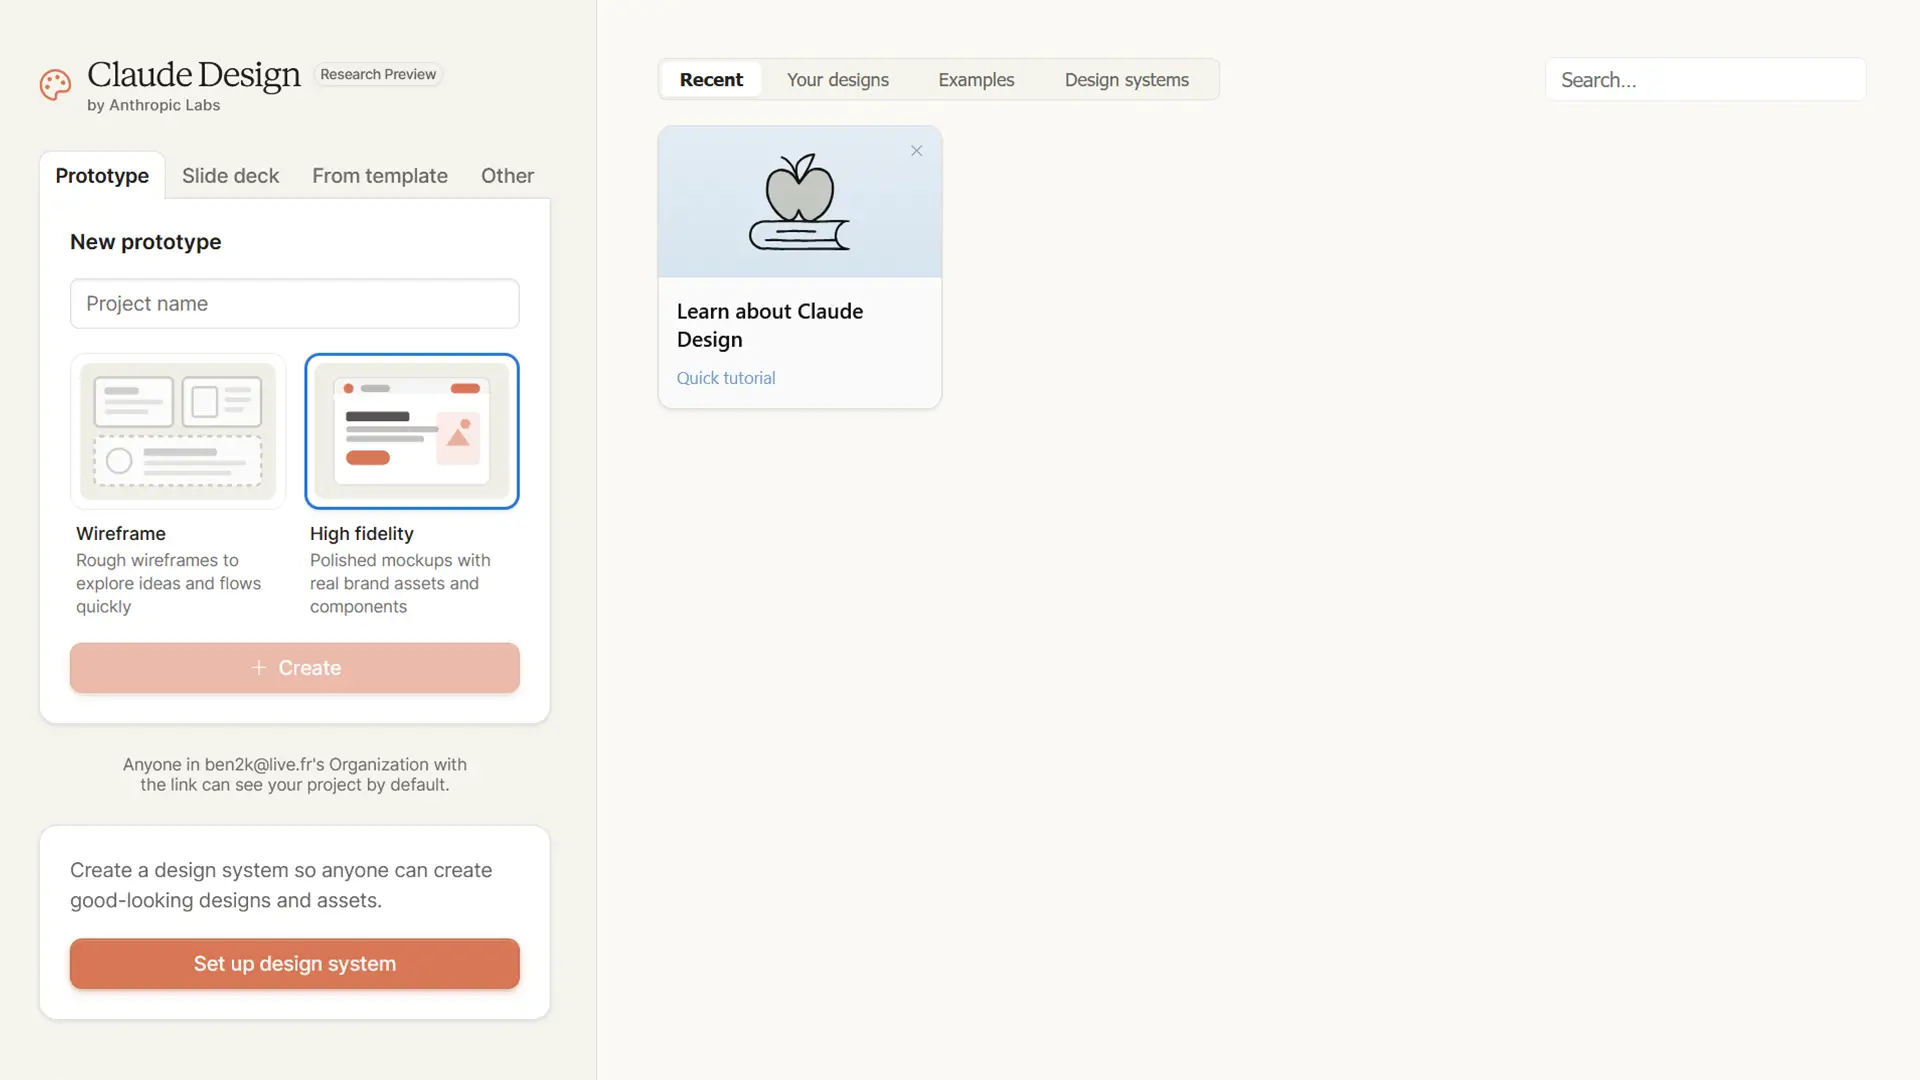The image size is (1920, 1080).
Task: Click the Claude Design heading text
Action: coord(194,75)
